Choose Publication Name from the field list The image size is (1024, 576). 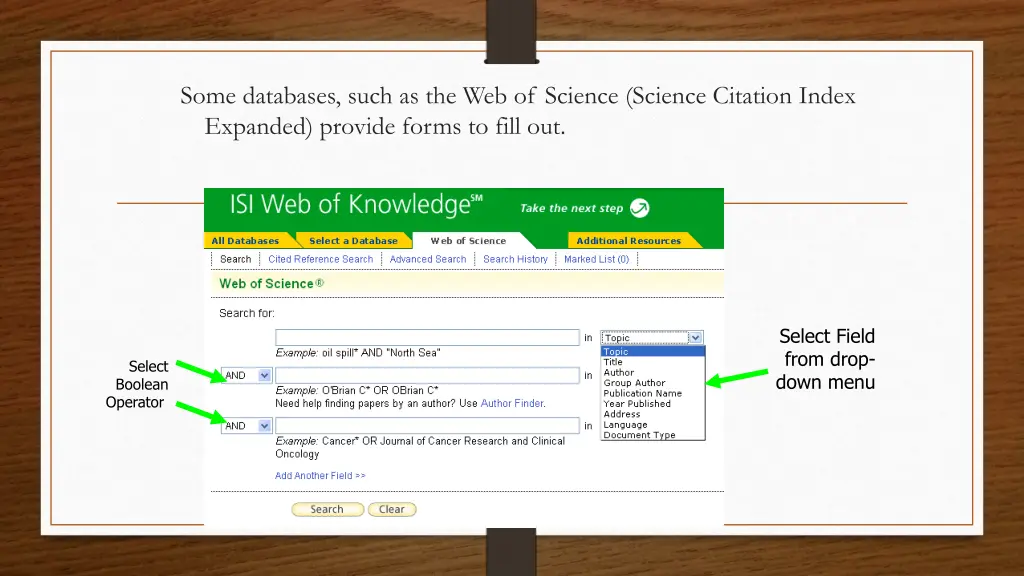[652, 393]
